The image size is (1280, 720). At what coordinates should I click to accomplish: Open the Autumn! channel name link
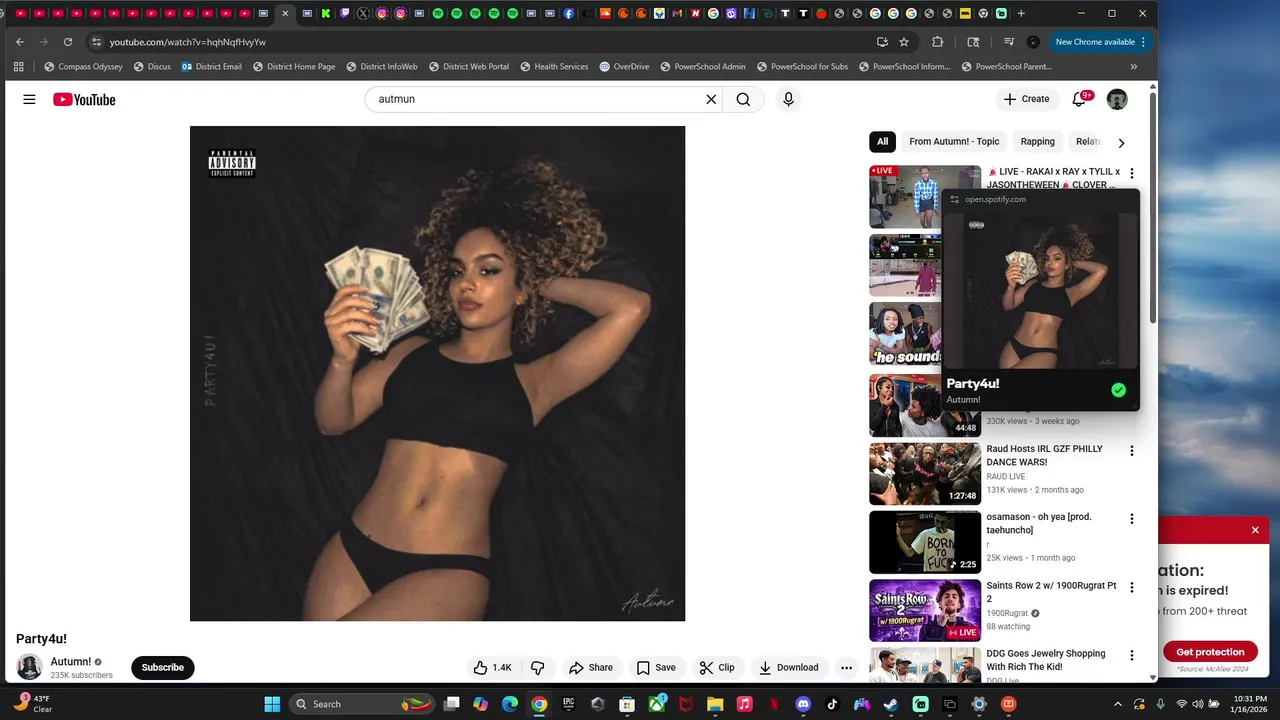pyautogui.click(x=71, y=662)
